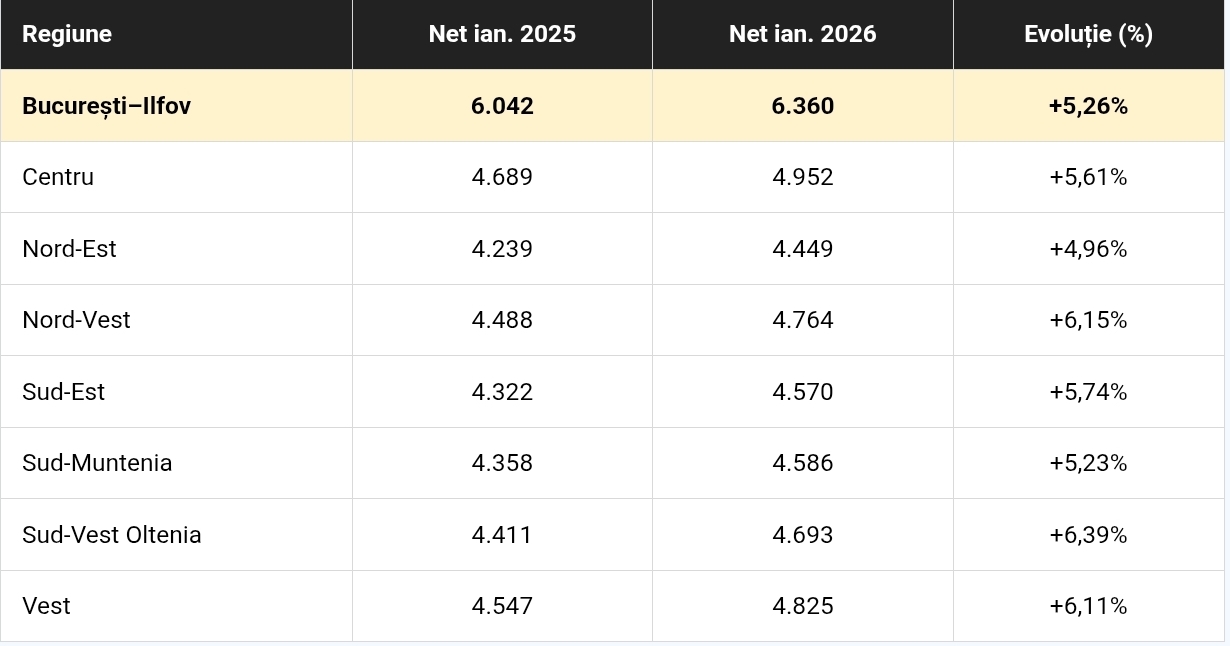Screen dimensions: 1230x646
Task: Click the 4.239 value for Nord-Est
Action: coord(502,249)
